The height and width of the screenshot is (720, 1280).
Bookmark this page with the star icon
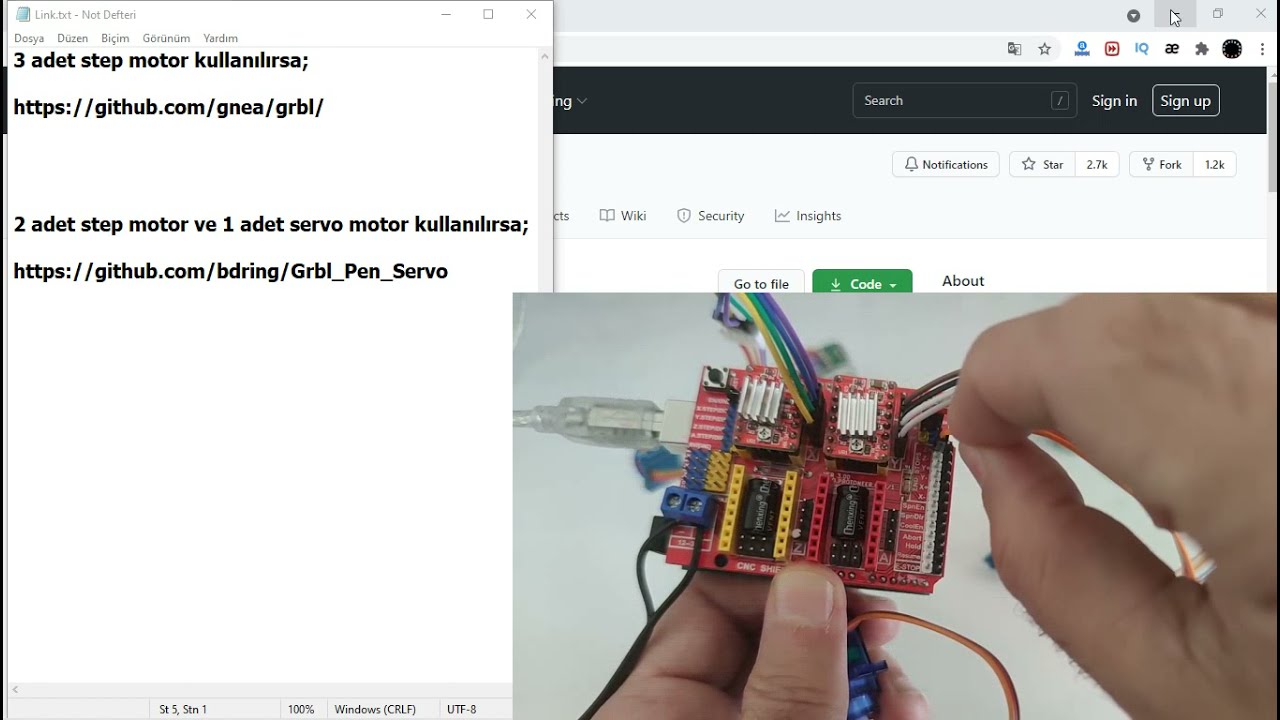pos(1044,49)
